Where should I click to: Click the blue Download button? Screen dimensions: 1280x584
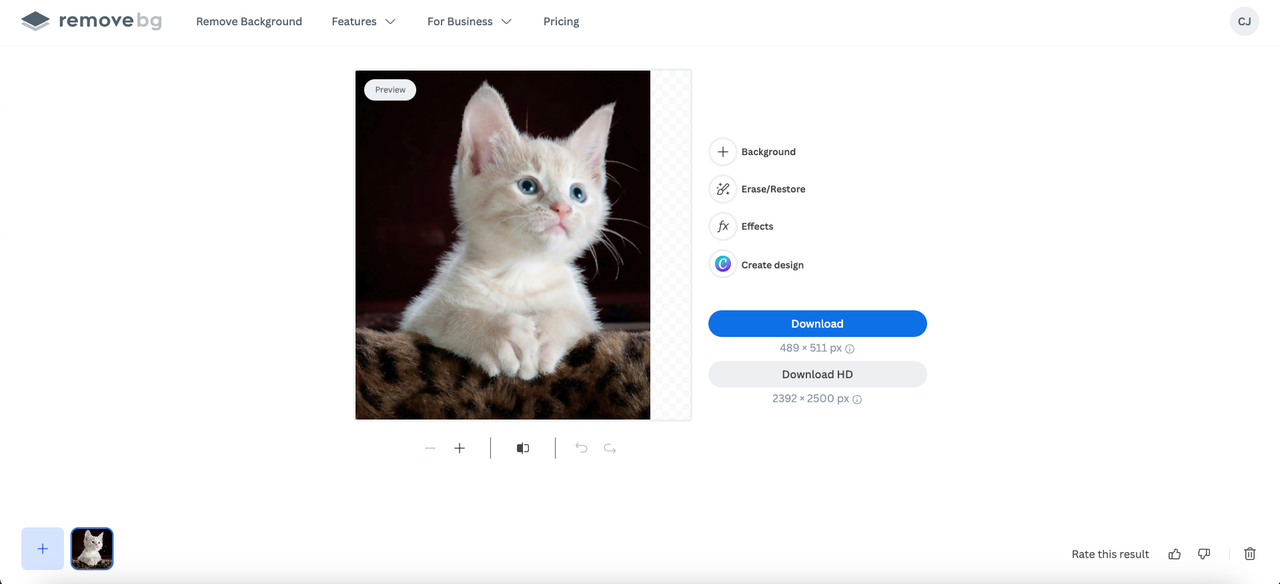pyautogui.click(x=817, y=324)
